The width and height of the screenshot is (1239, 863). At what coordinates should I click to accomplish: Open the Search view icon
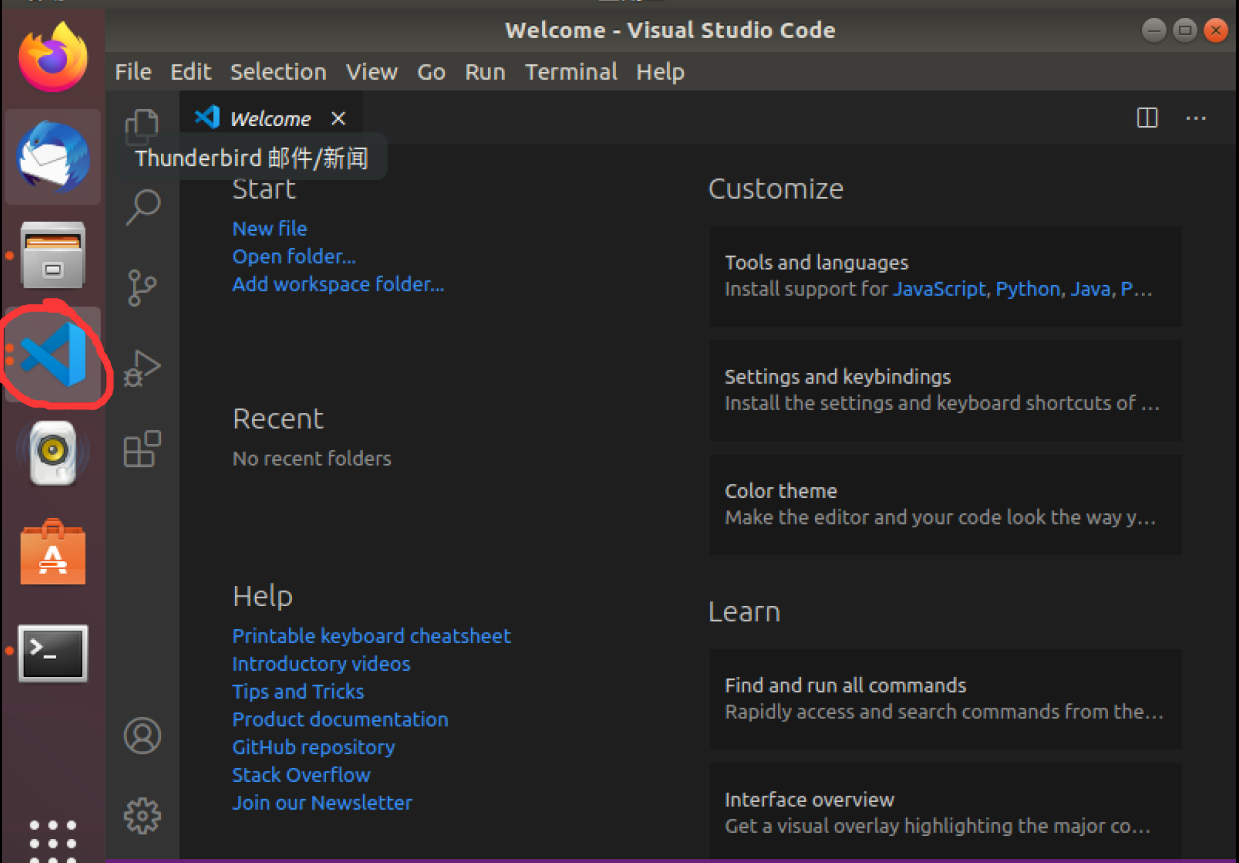143,207
